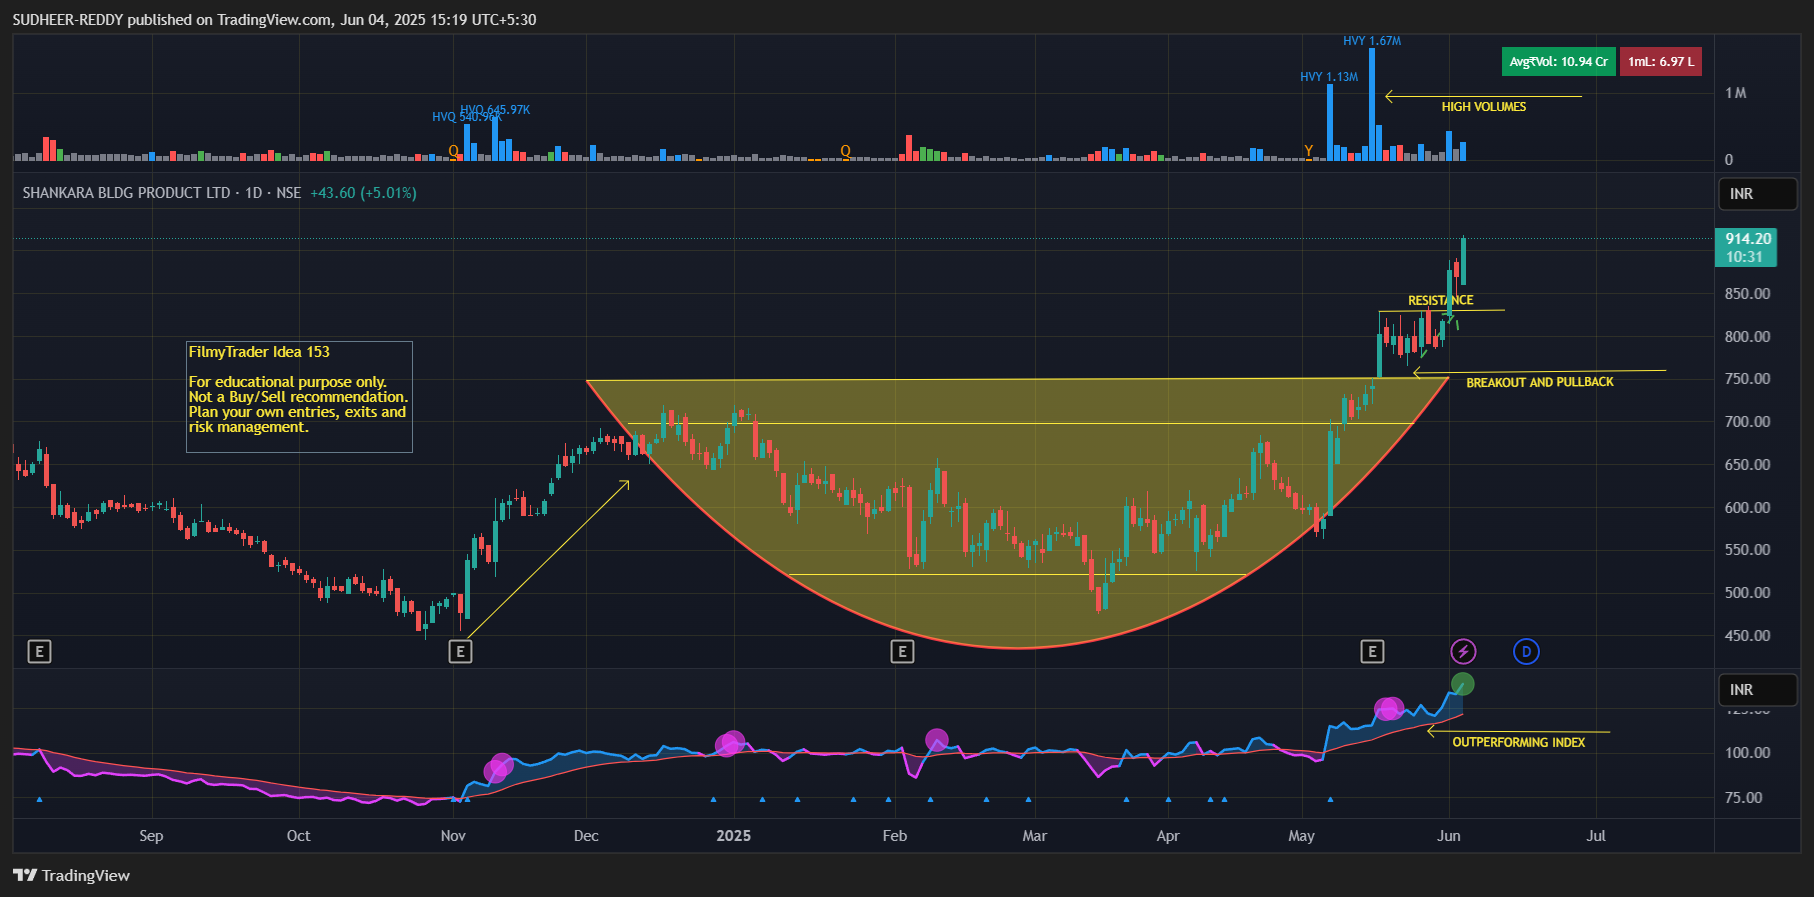Click the Dec label on time axis
Screen dimensions: 1814x897
tap(586, 836)
